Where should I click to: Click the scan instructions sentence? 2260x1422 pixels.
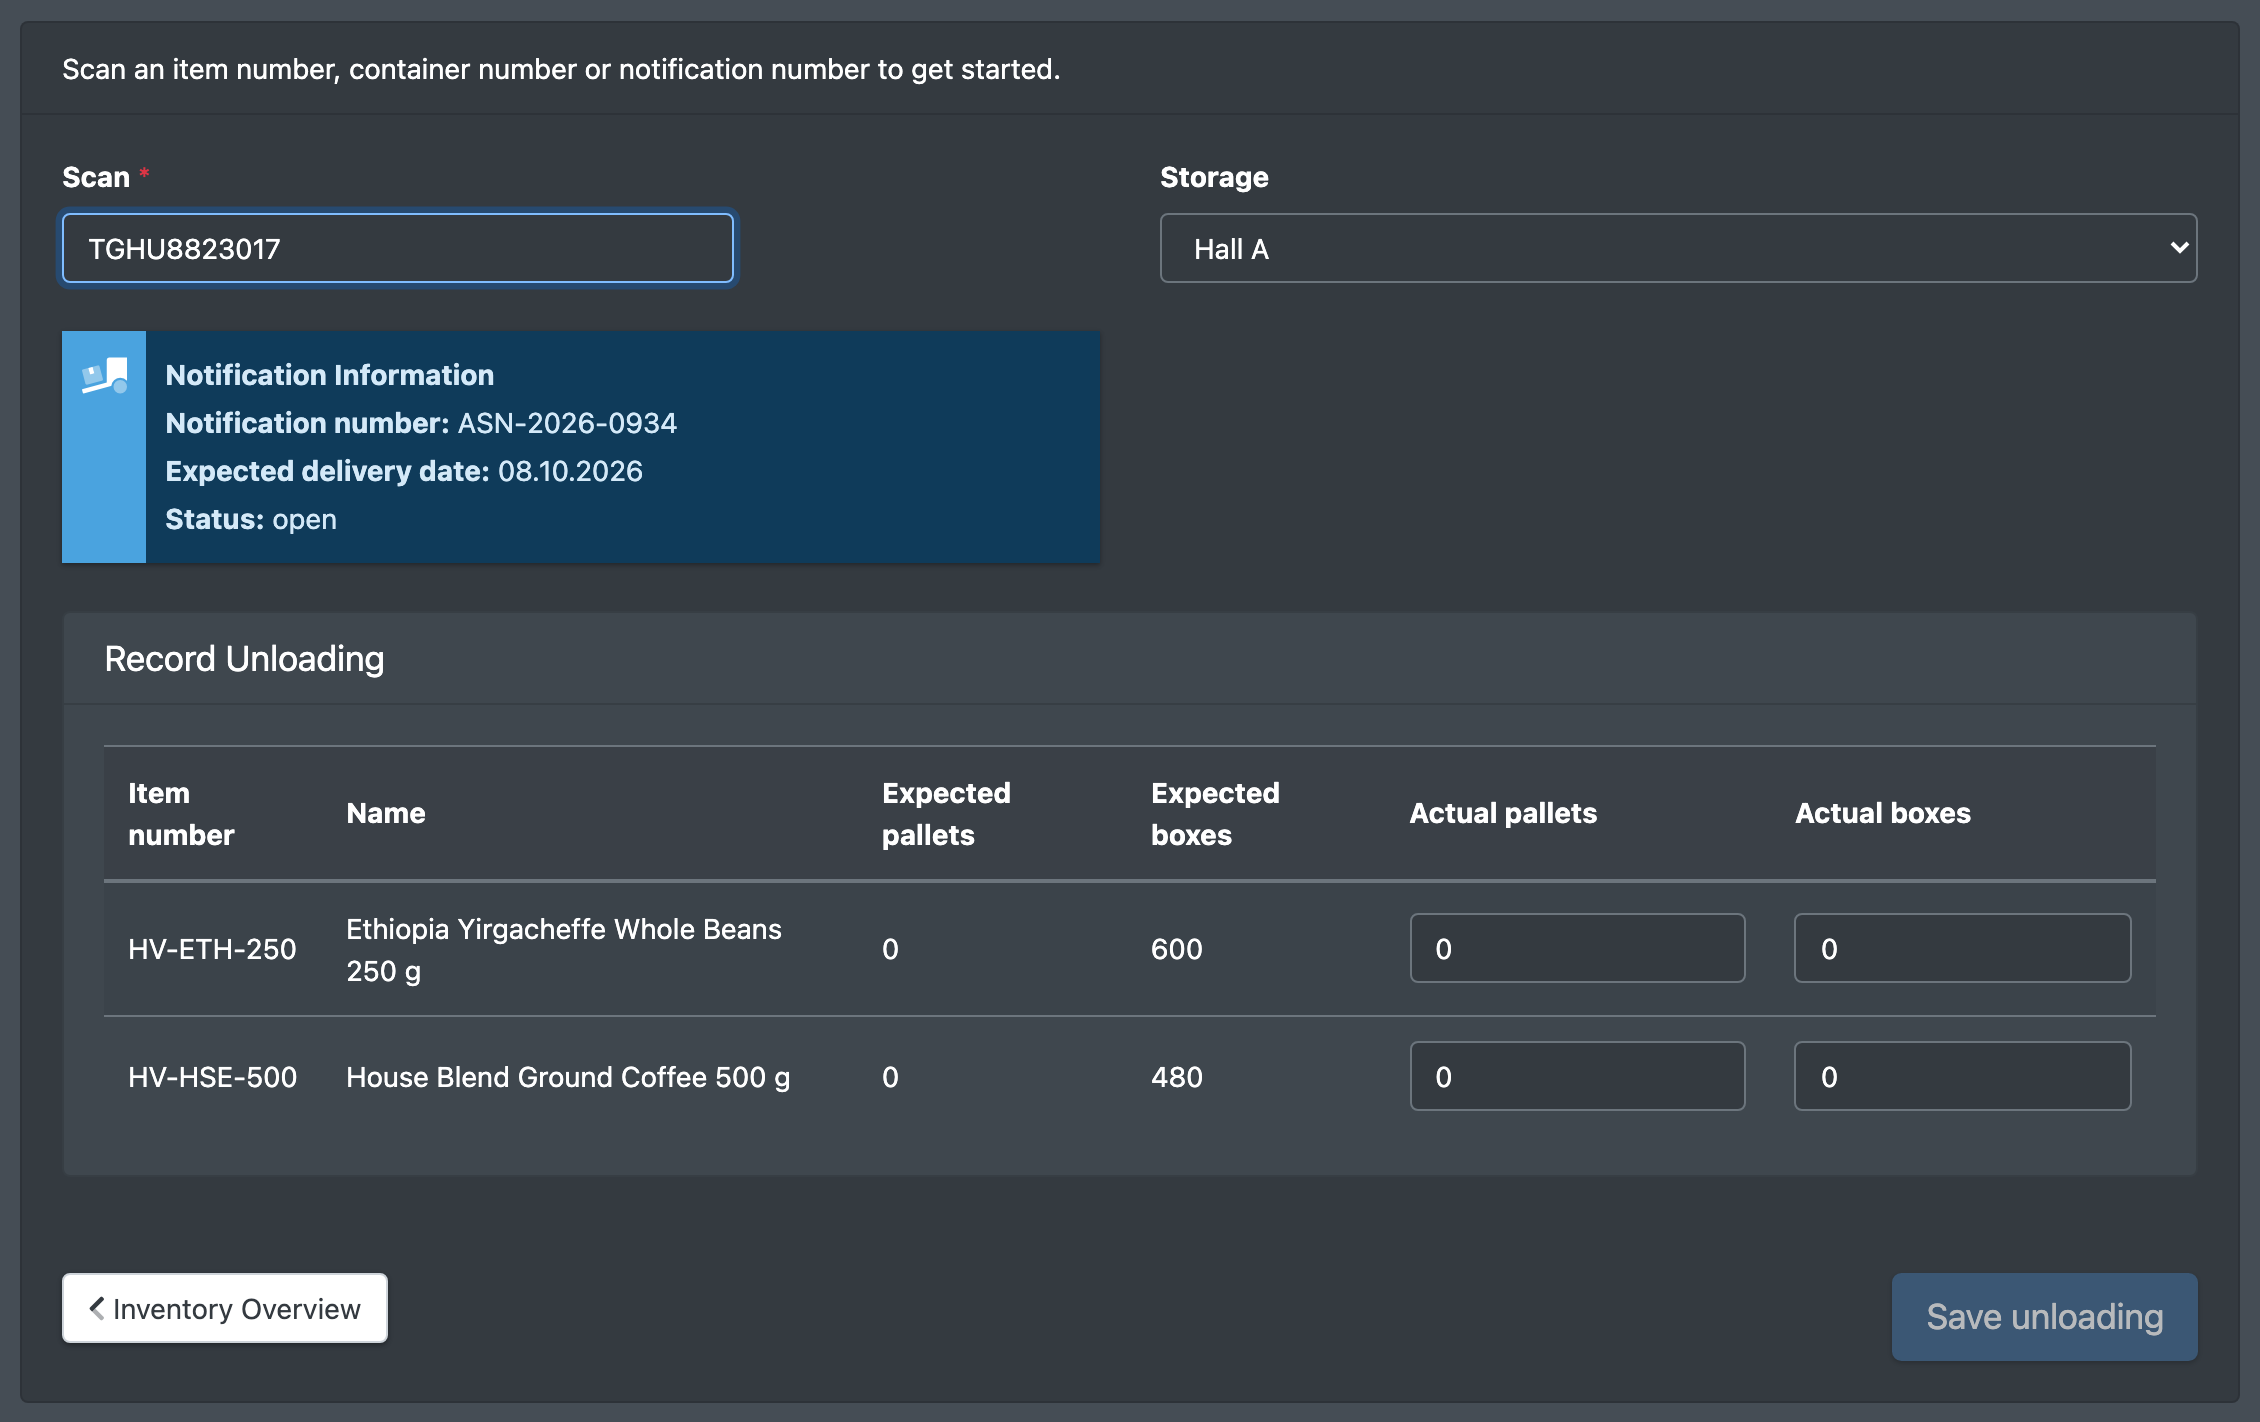pos(561,69)
